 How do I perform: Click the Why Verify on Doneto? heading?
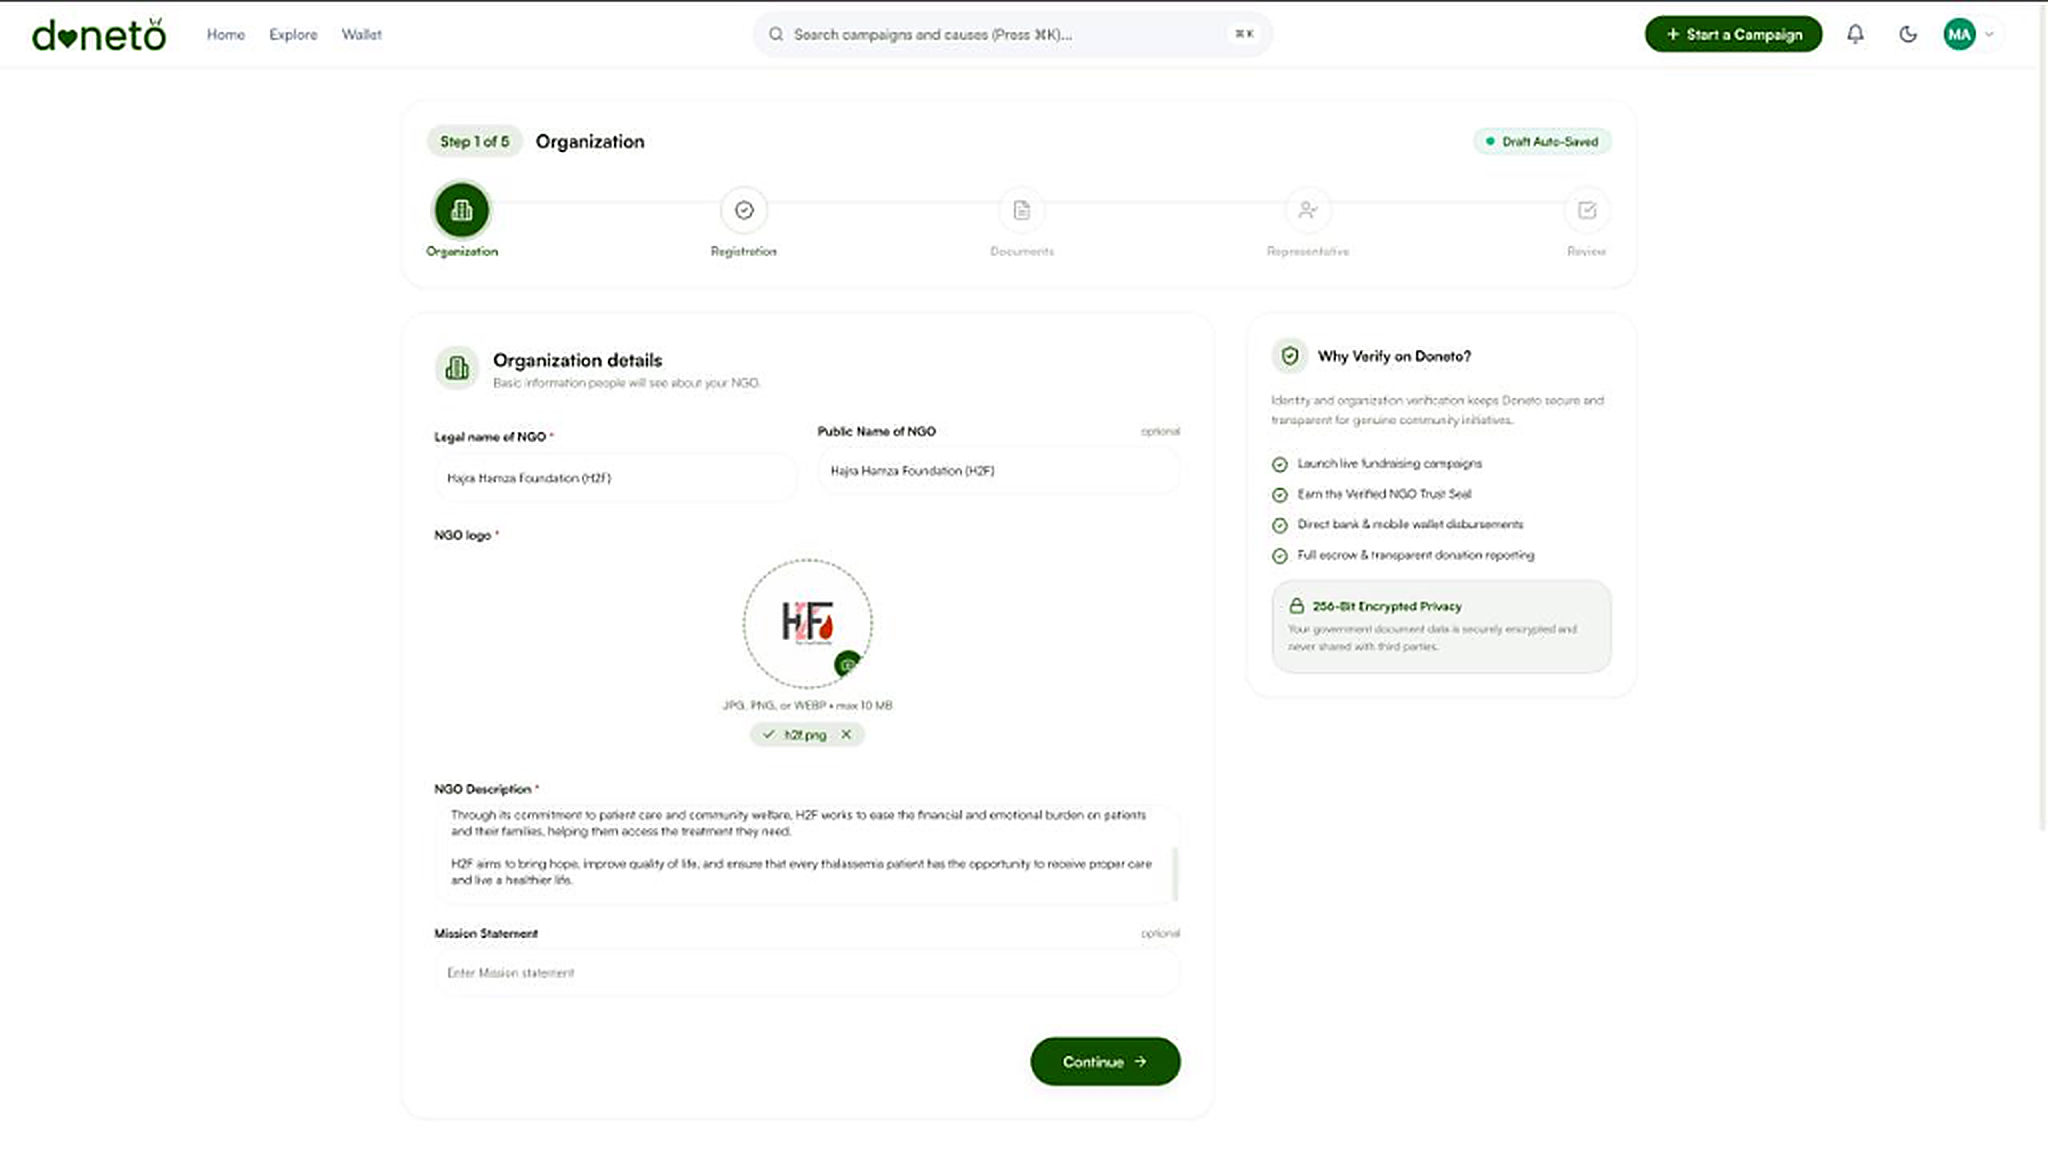tap(1394, 356)
